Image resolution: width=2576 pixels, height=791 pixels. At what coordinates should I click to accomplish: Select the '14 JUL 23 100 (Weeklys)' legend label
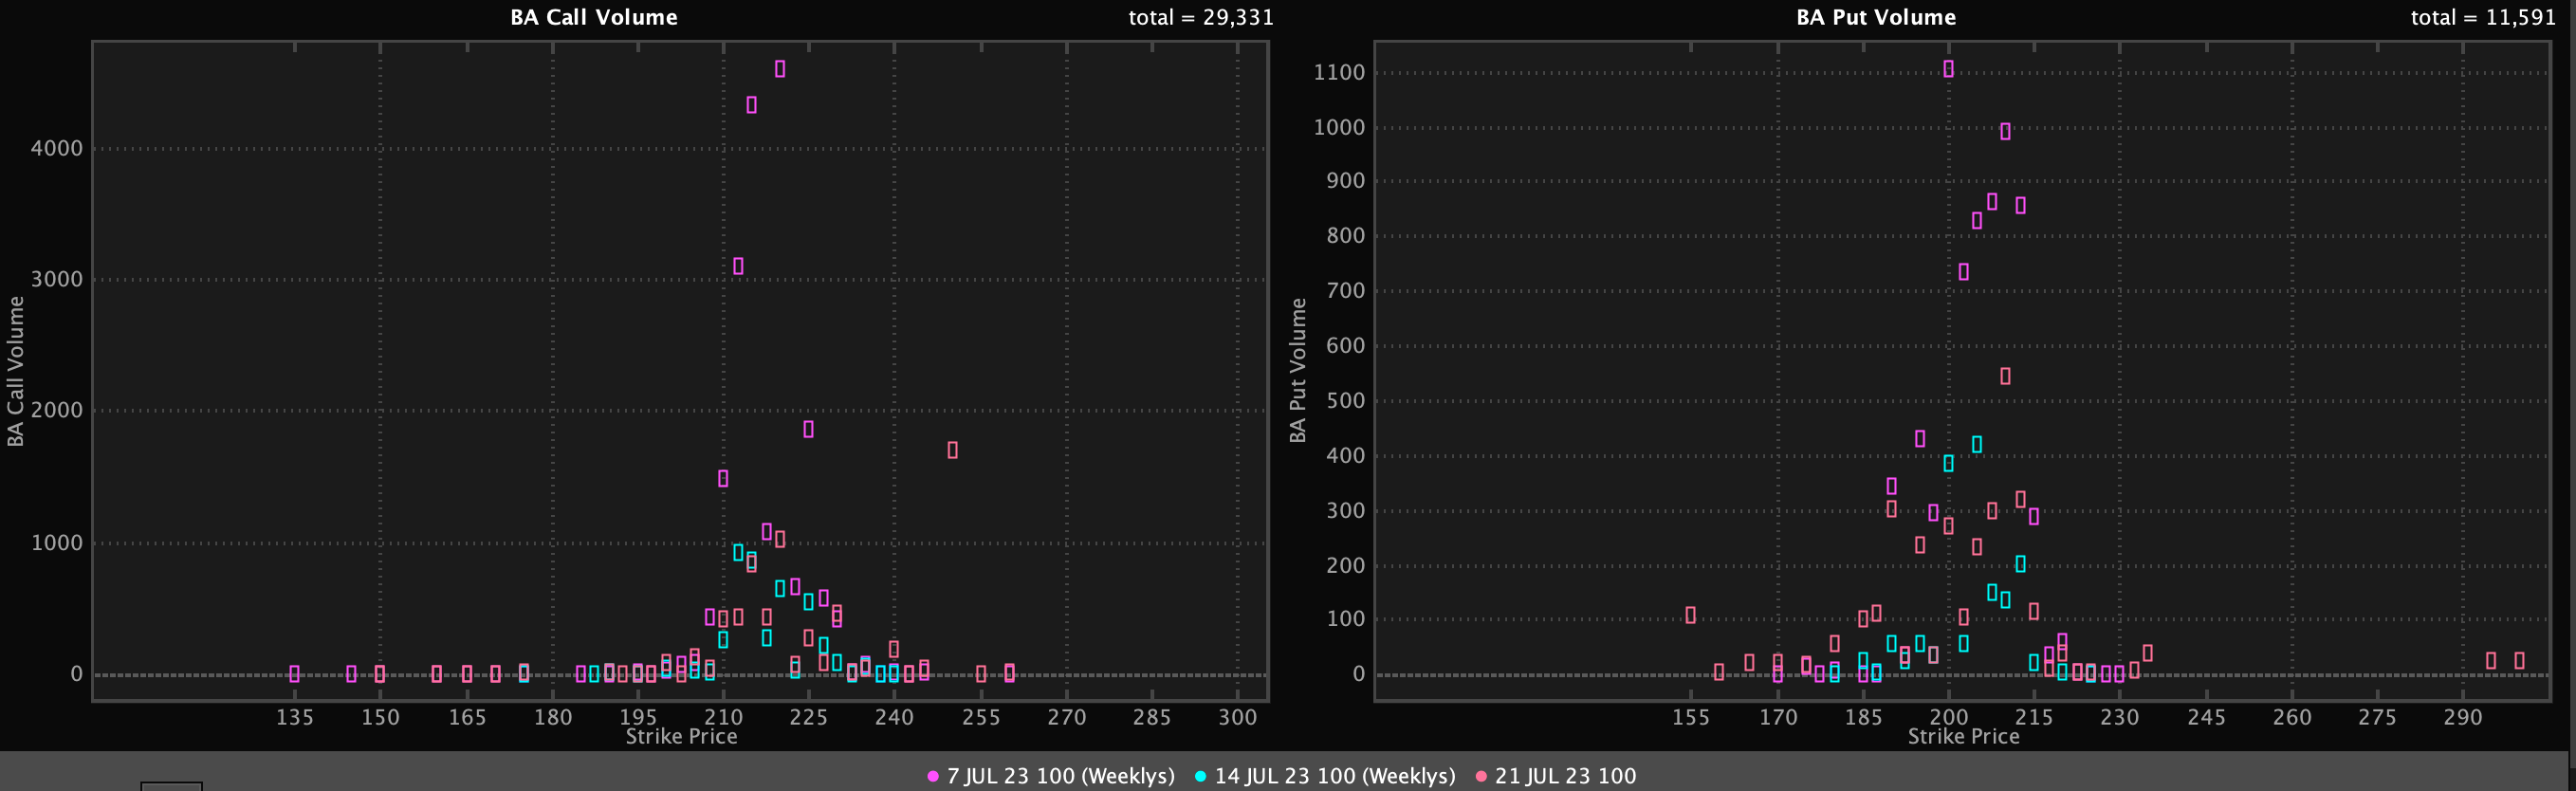coord(1334,776)
